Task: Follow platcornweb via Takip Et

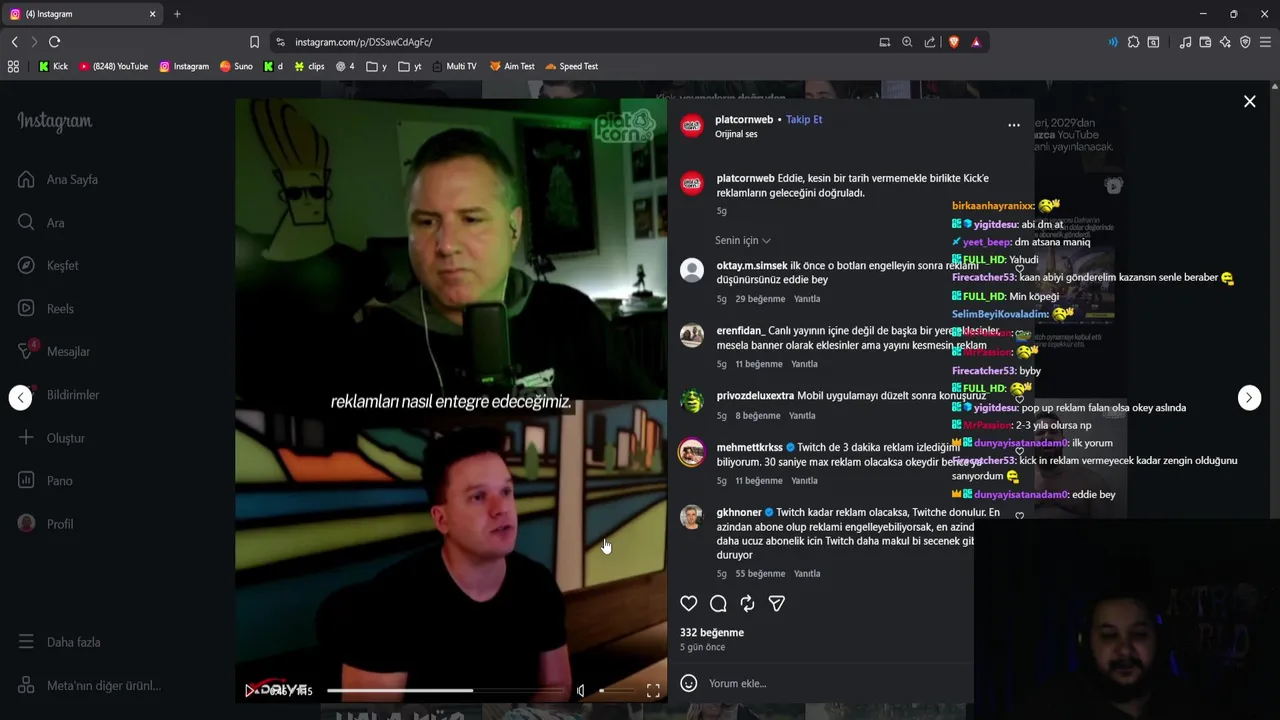Action: click(x=804, y=119)
